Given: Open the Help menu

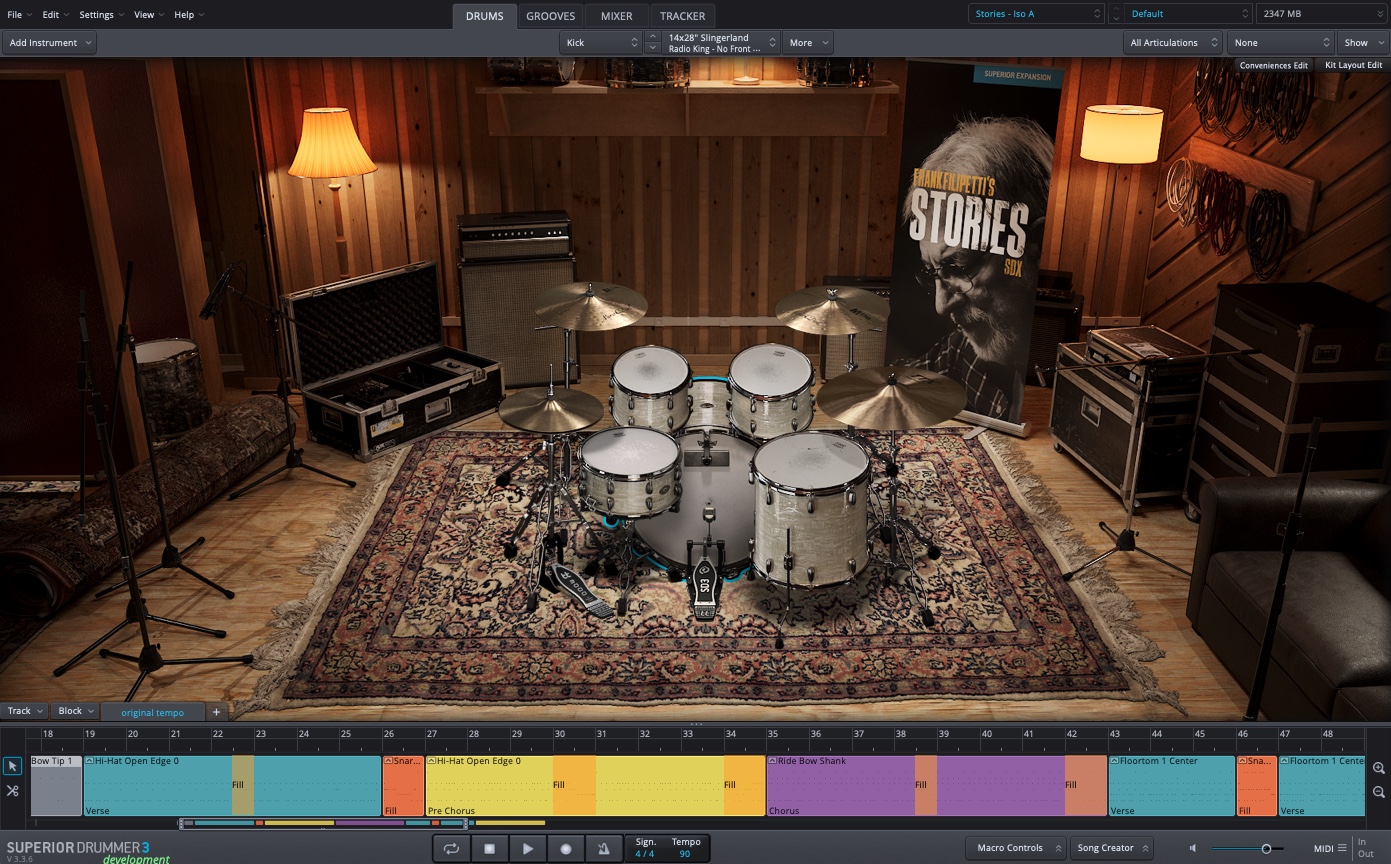Looking at the screenshot, I should click(x=189, y=15).
